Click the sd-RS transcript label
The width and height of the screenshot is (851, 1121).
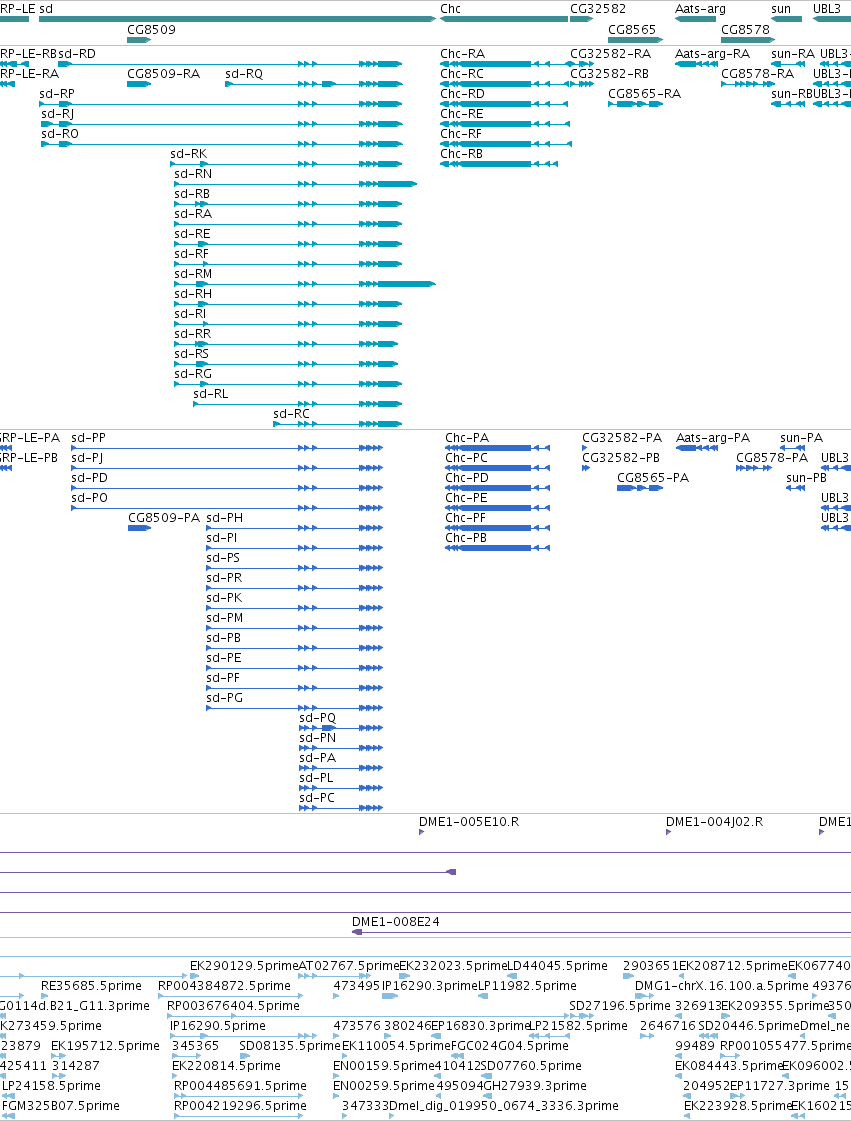pyautogui.click(x=192, y=354)
